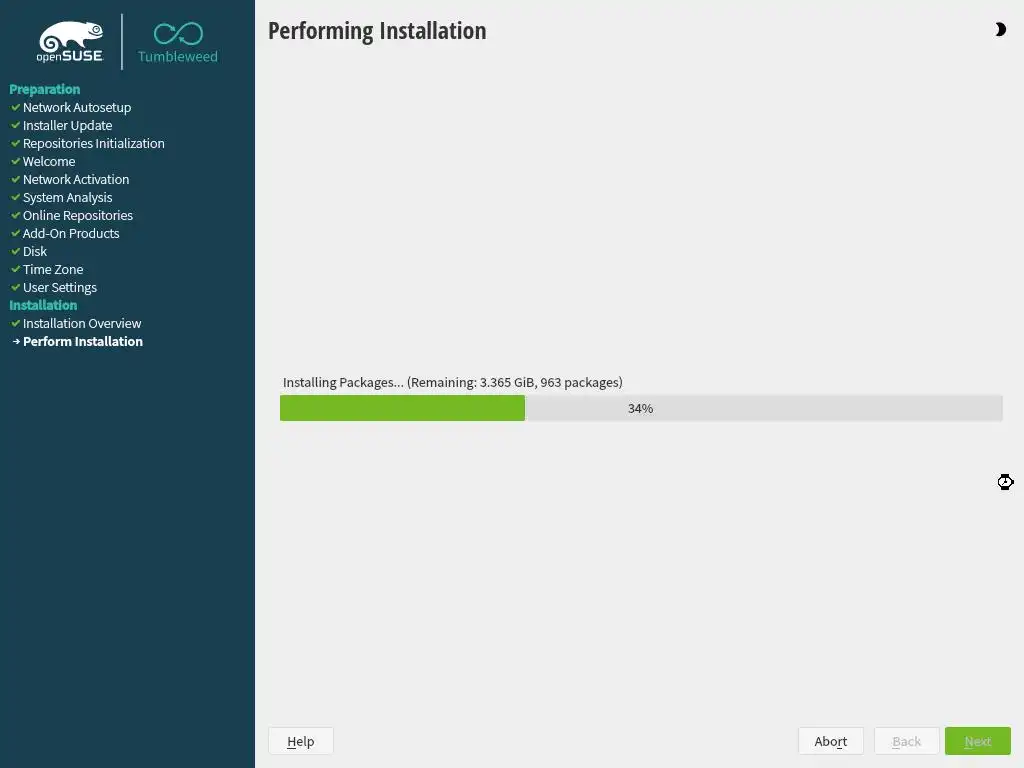Select Online Repositories step in sidebar
The image size is (1024, 768).
tap(78, 216)
